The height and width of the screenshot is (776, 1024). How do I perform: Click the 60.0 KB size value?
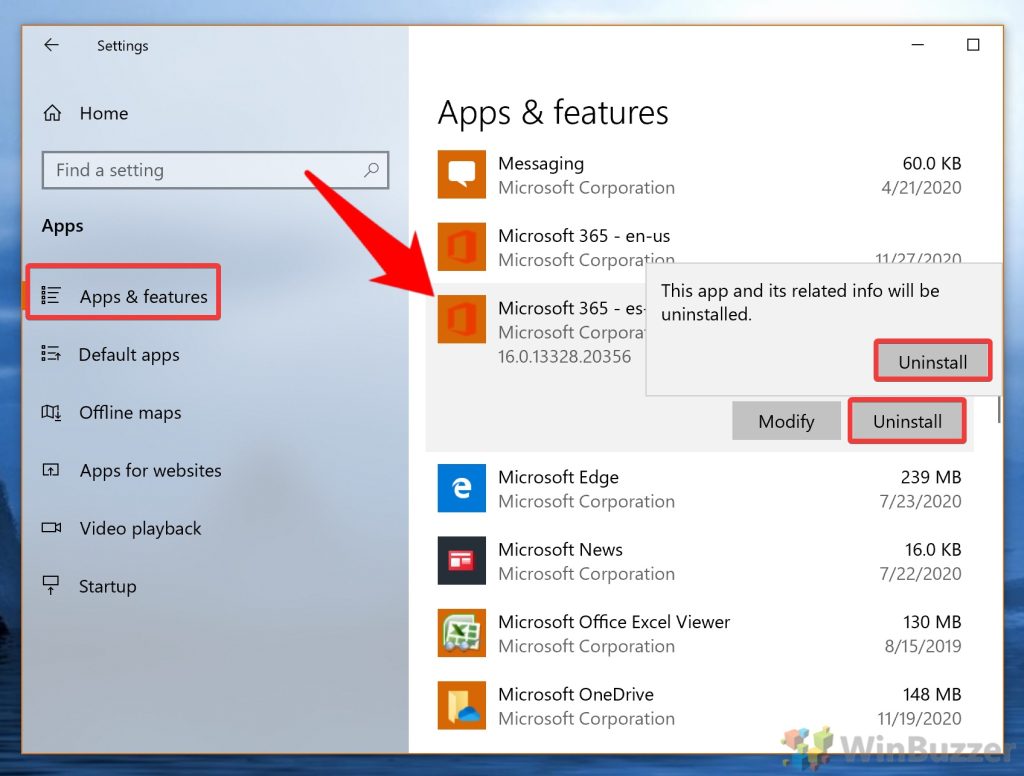tap(931, 163)
